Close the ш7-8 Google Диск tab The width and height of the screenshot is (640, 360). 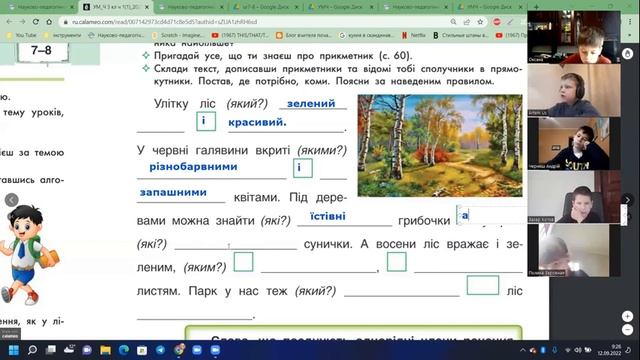296,7
